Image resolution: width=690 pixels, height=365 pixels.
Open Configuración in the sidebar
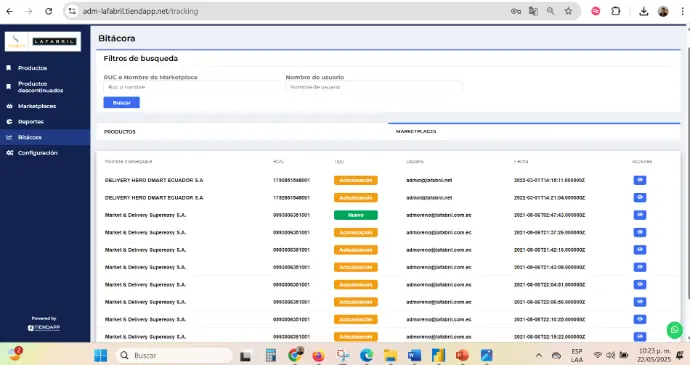coord(37,153)
